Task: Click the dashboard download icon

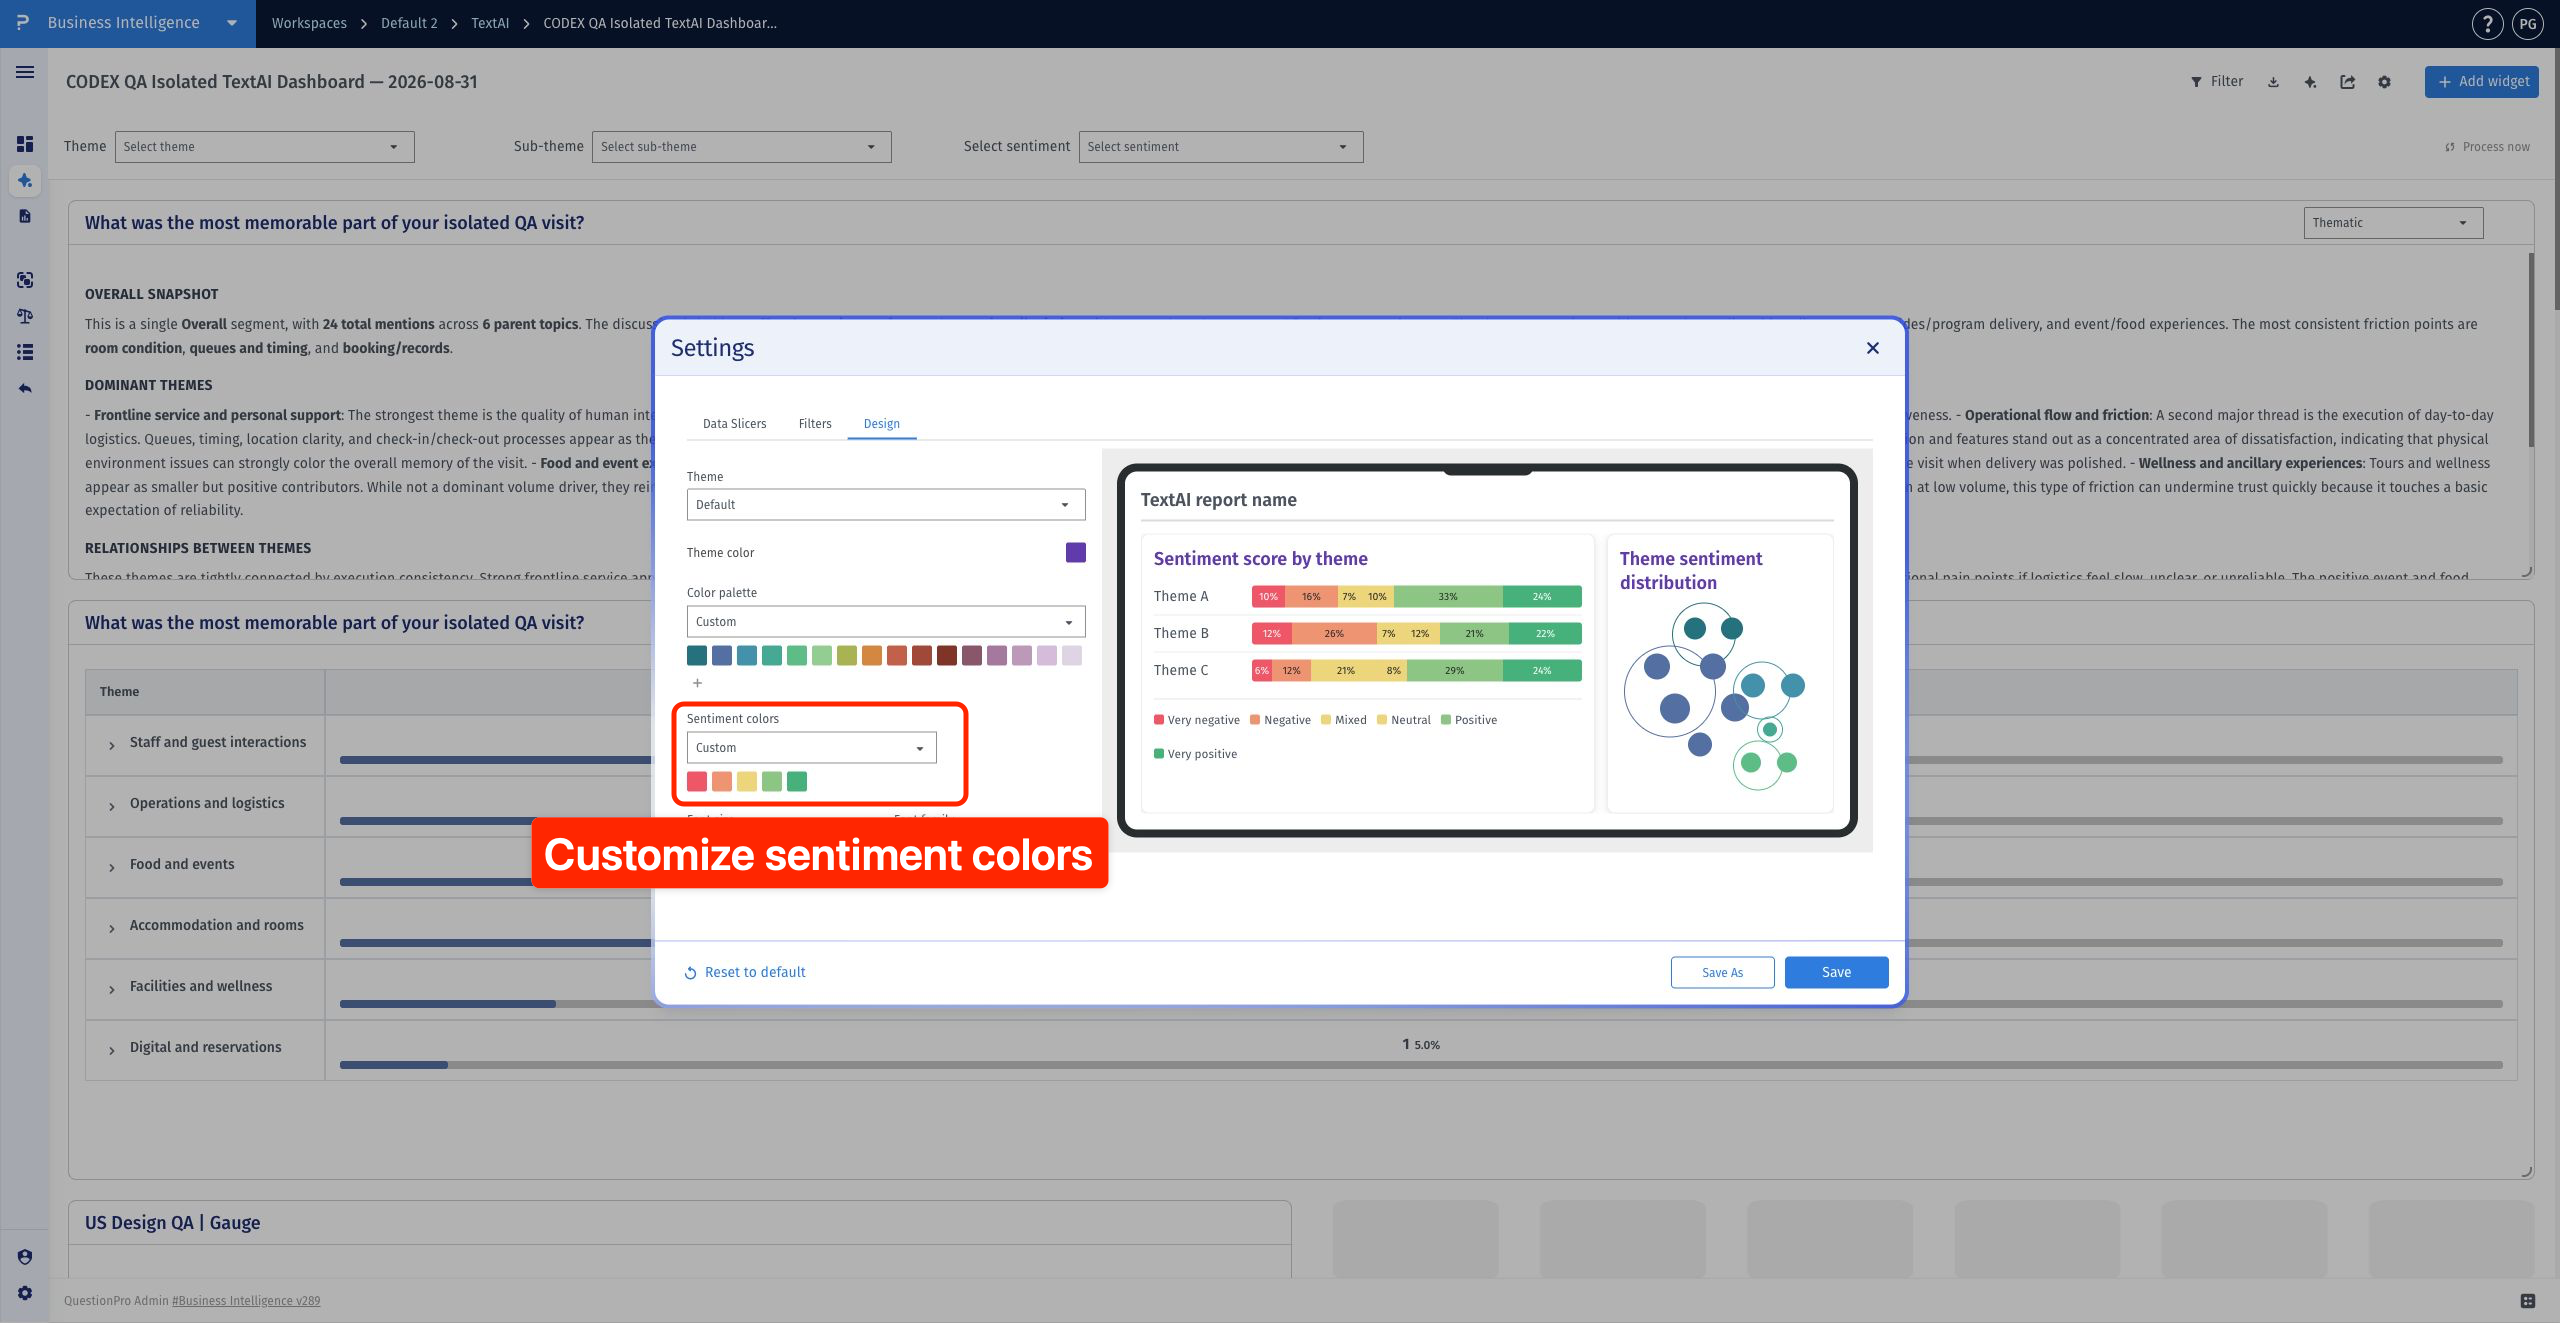Action: tap(2273, 82)
